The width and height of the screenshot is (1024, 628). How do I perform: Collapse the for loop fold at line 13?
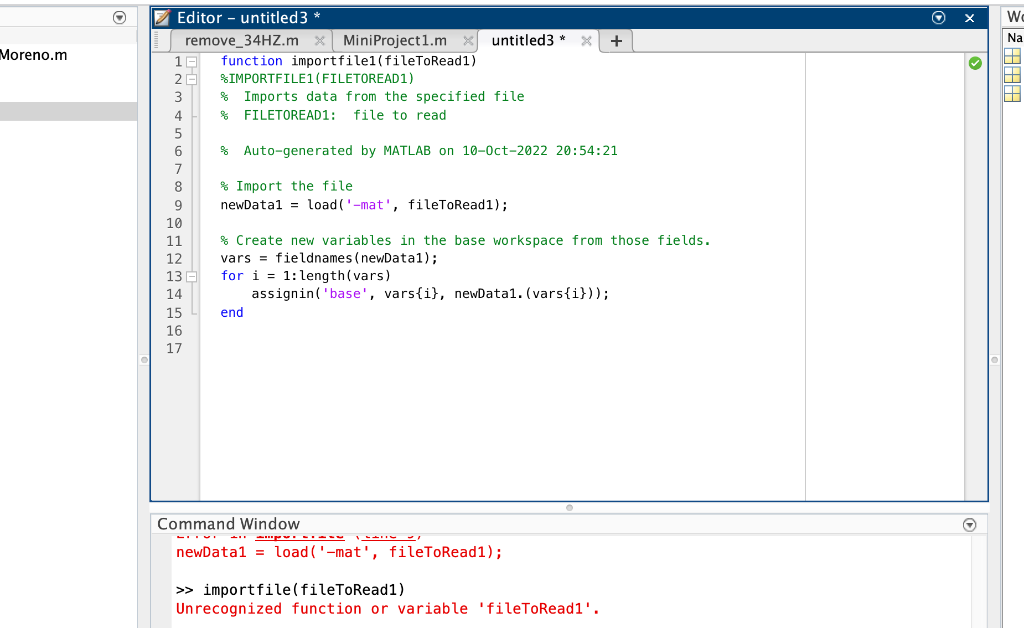pos(191,277)
